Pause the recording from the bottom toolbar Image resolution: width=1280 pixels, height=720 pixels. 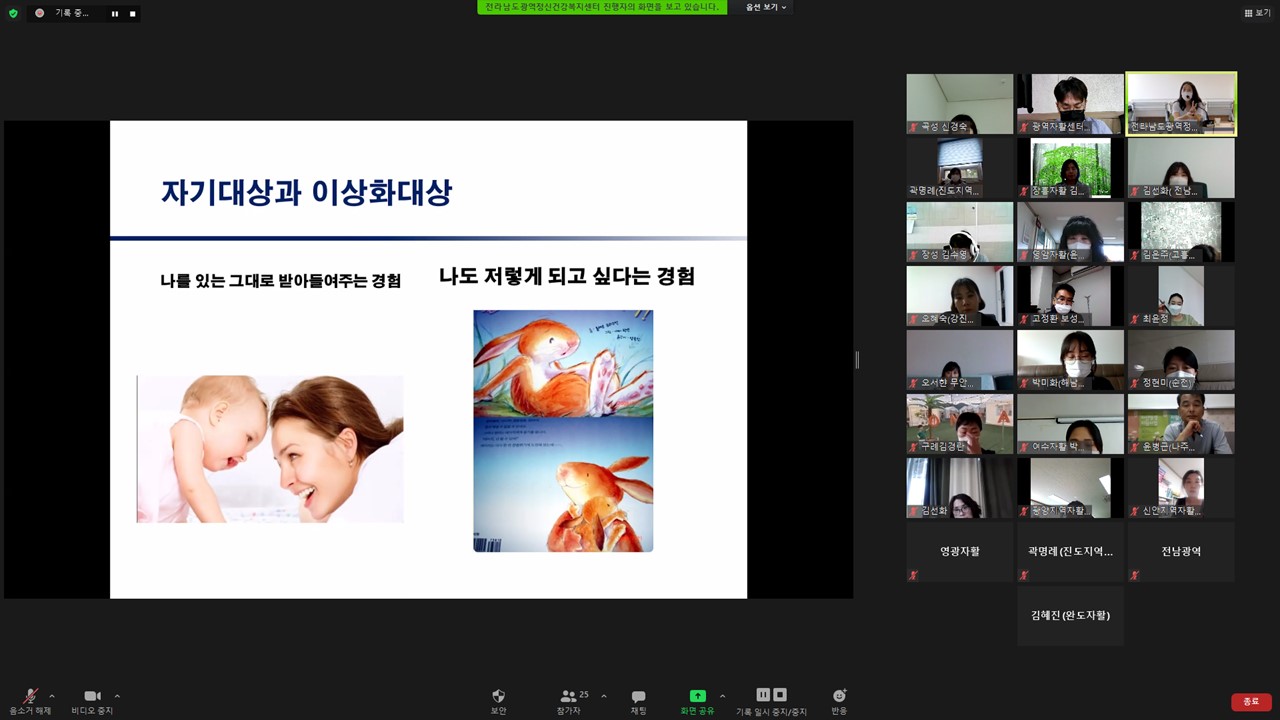click(763, 695)
